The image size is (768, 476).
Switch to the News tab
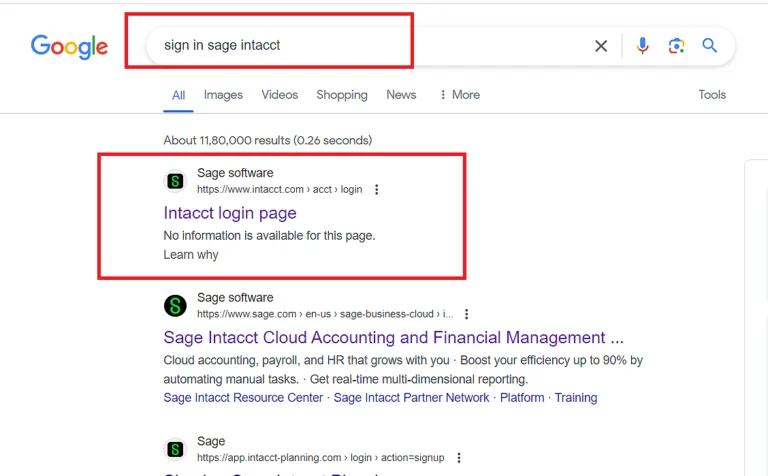click(x=401, y=95)
